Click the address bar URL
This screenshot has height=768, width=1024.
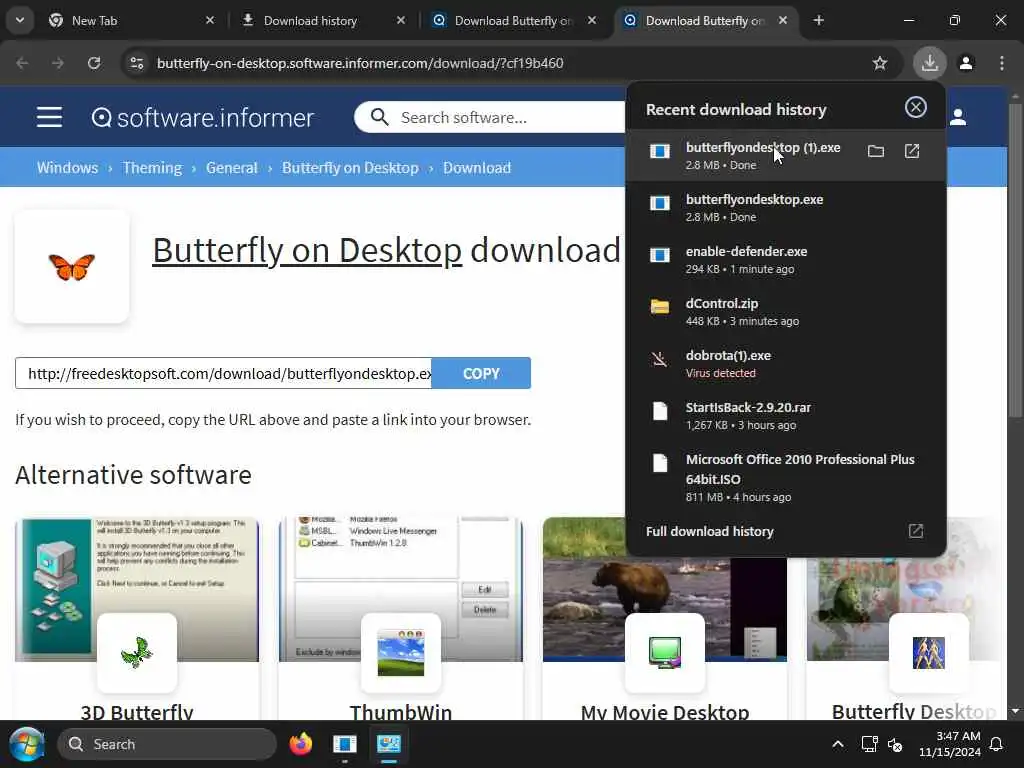[x=360, y=63]
